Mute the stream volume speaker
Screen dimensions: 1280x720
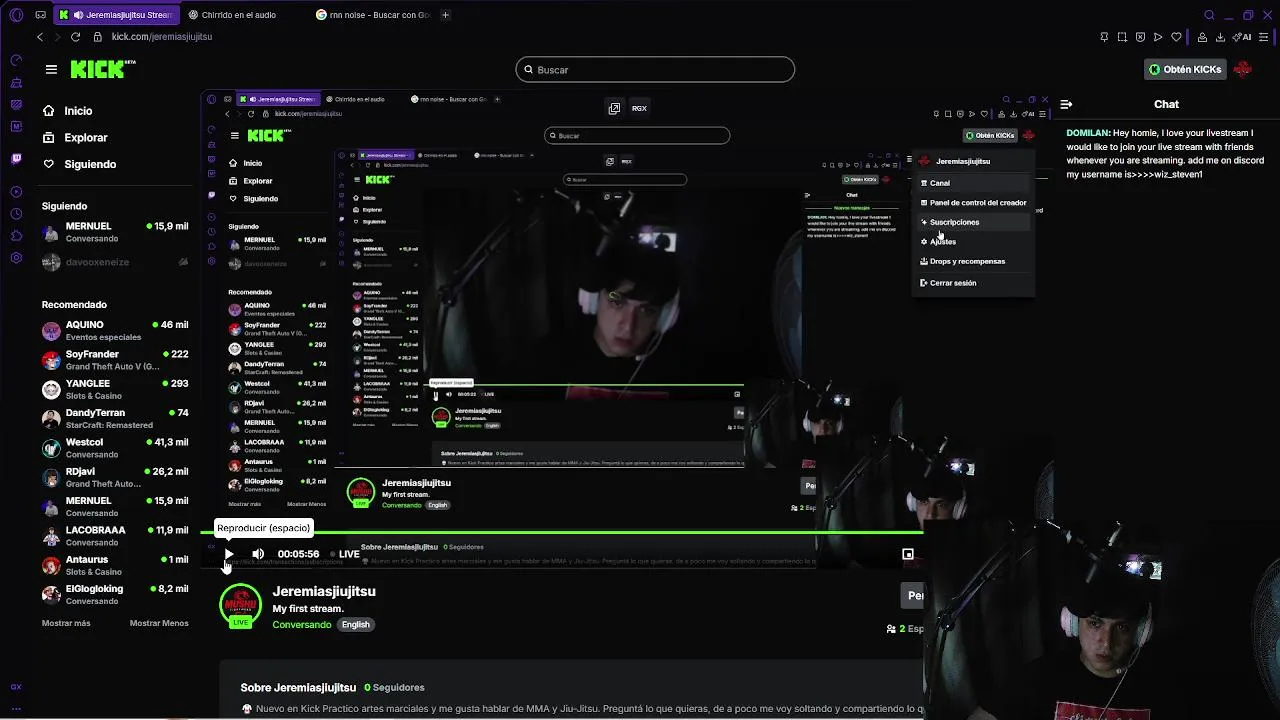pyautogui.click(x=258, y=554)
